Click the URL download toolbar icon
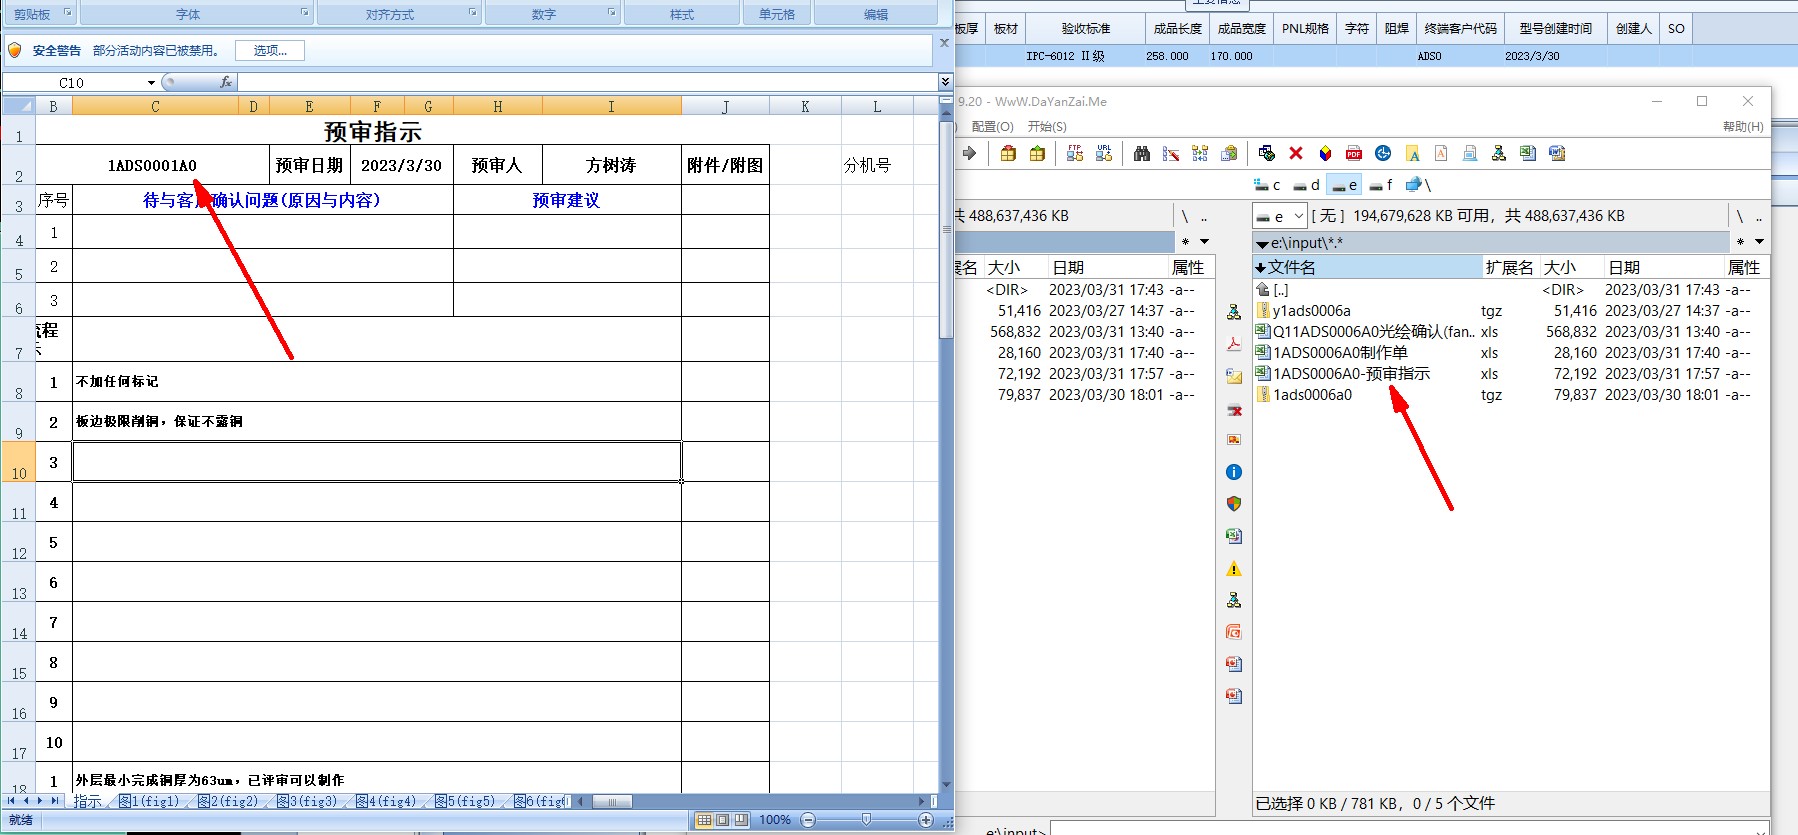Screen dimensions: 1798x835 click(x=1104, y=153)
